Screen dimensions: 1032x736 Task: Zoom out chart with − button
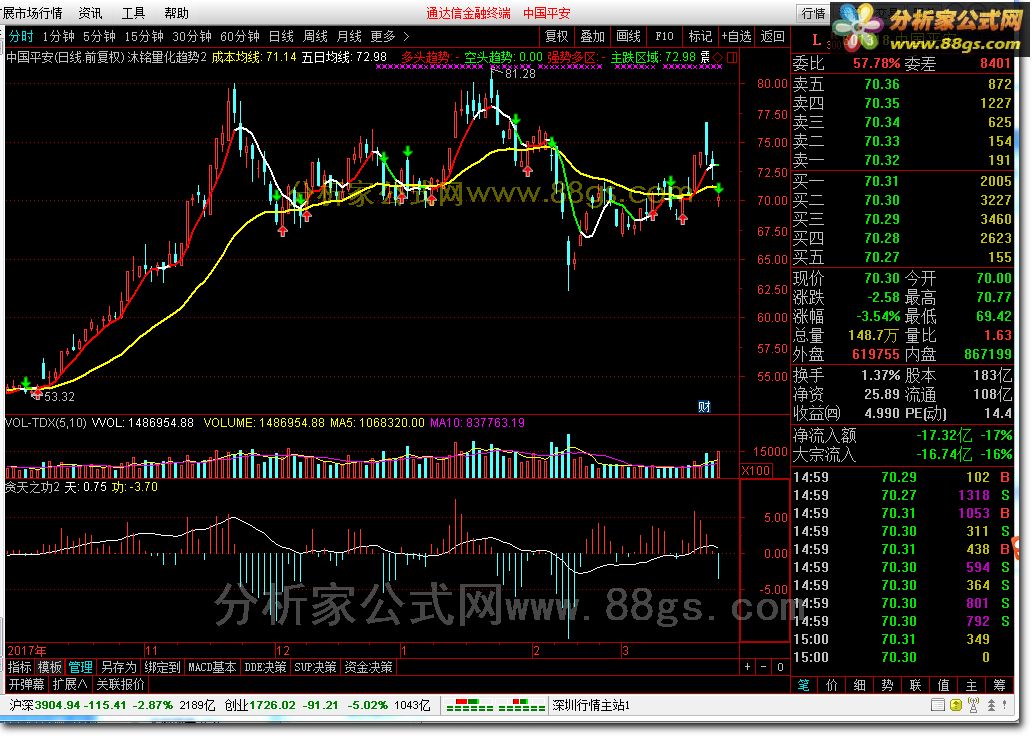pos(763,667)
